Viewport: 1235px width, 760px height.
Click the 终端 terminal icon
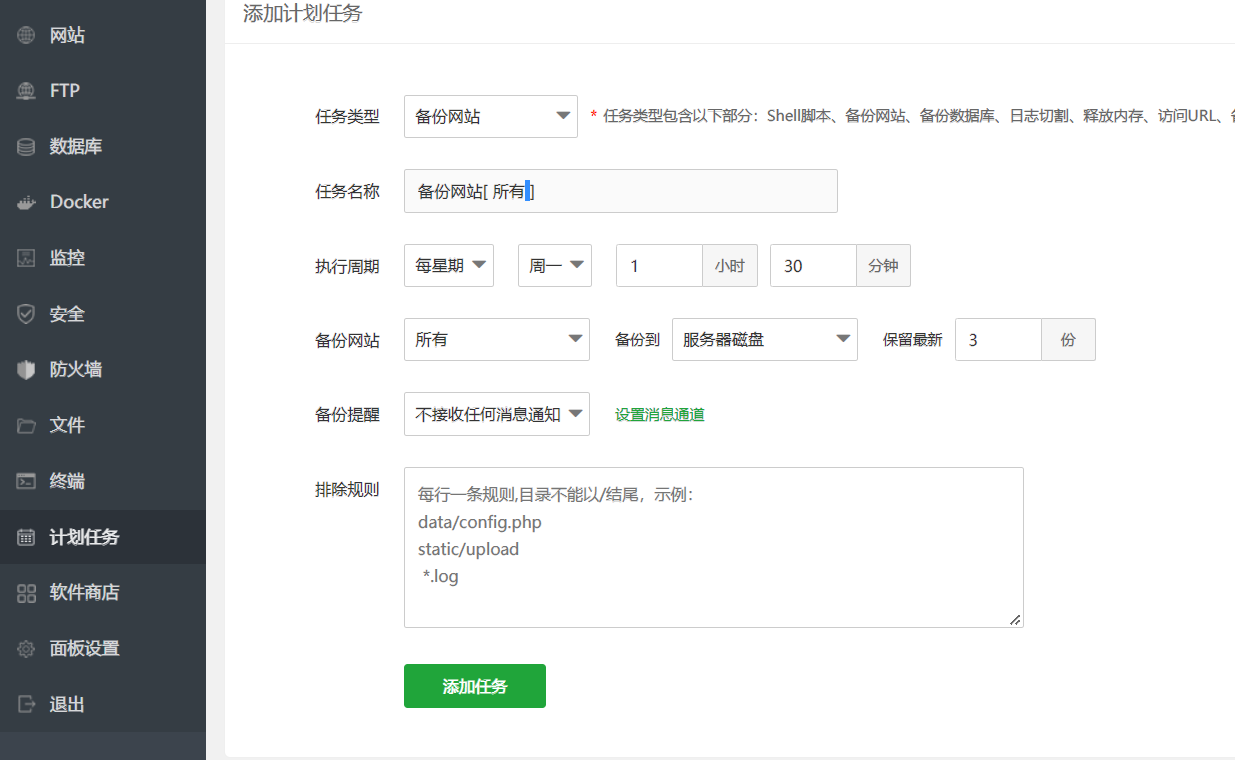point(26,481)
